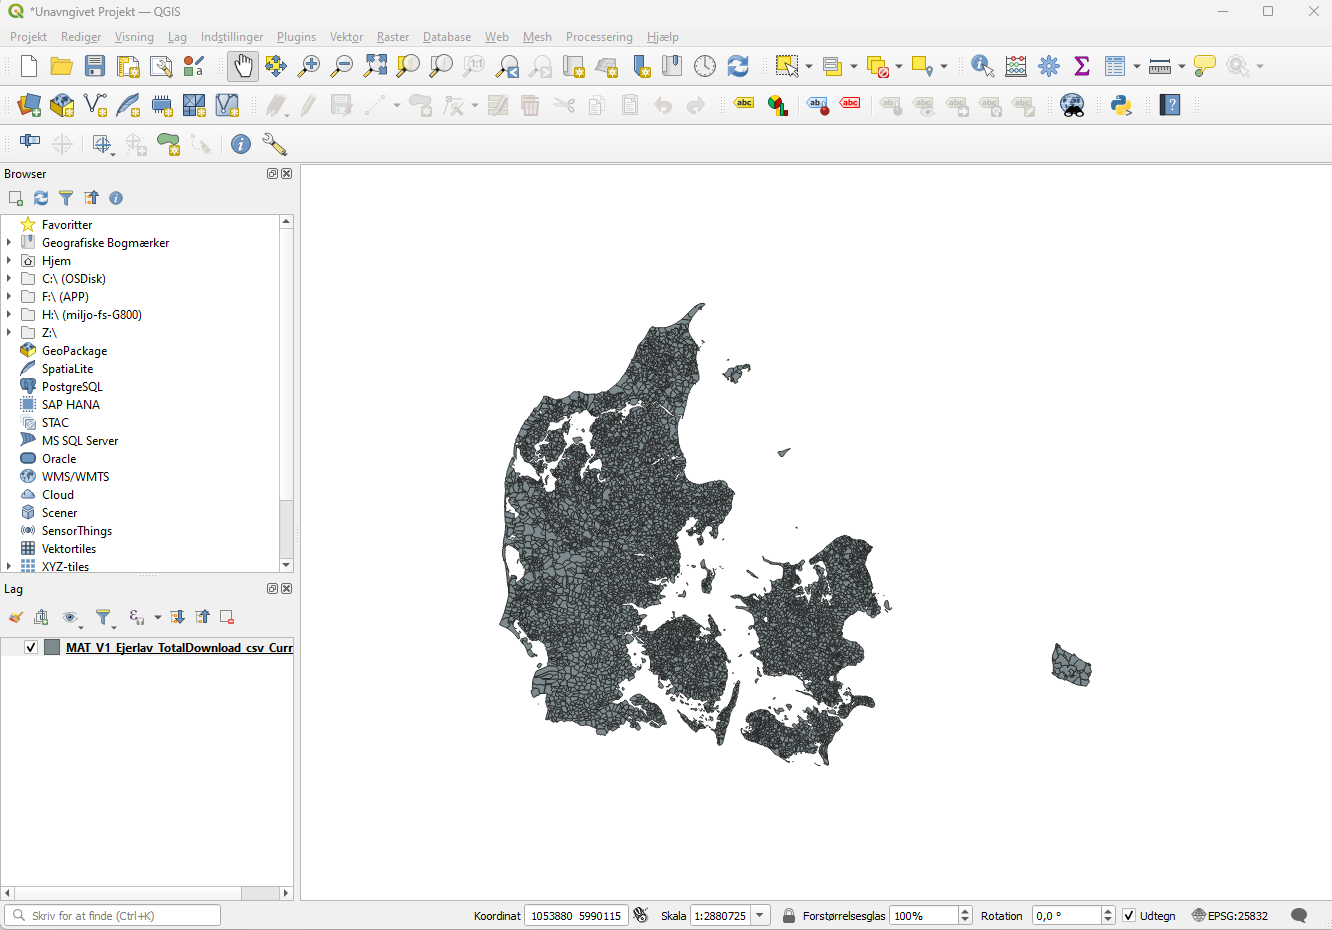
Task: Increase the Forstørrelsesglas magnifier stepper
Action: pos(965,911)
